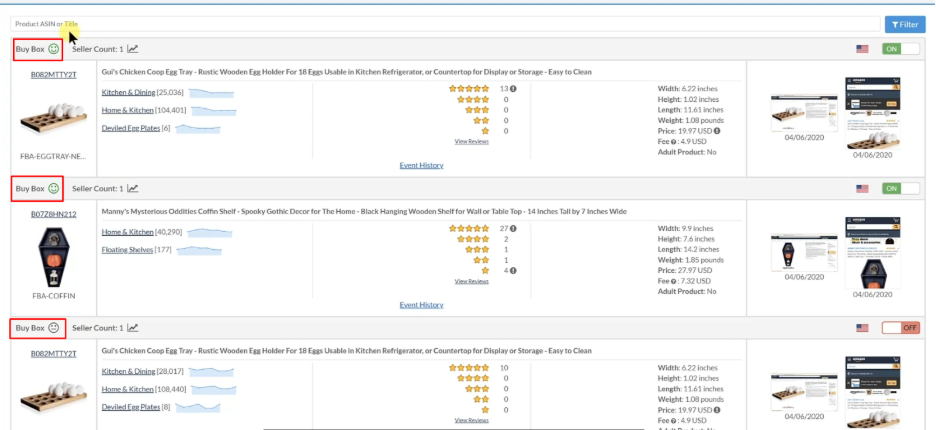Open View Reviews in the top egg tray listing
This screenshot has height=430, width=936.
(x=471, y=142)
